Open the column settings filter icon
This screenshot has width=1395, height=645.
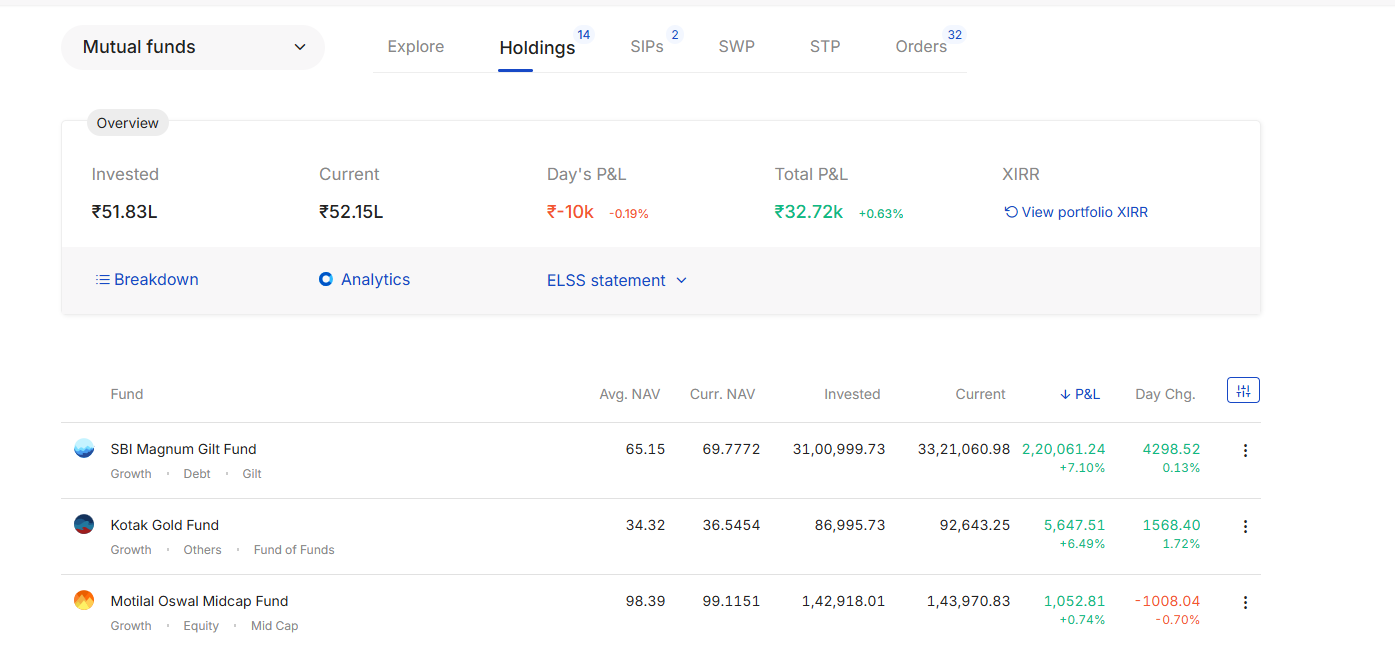[x=1243, y=391]
